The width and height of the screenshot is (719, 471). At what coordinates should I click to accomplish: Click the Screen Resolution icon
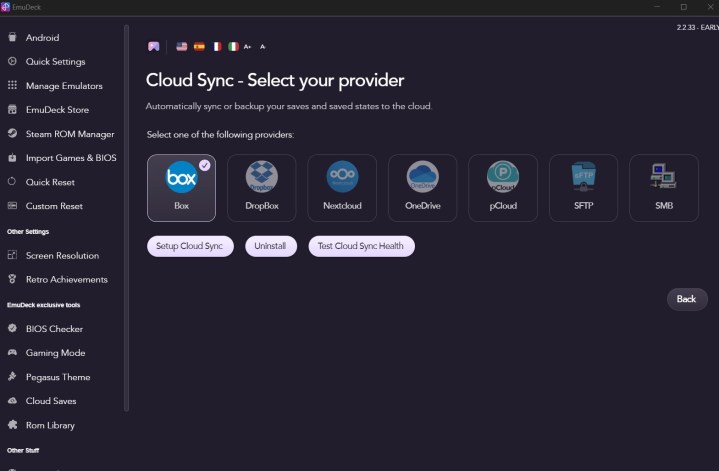[x=12, y=255]
